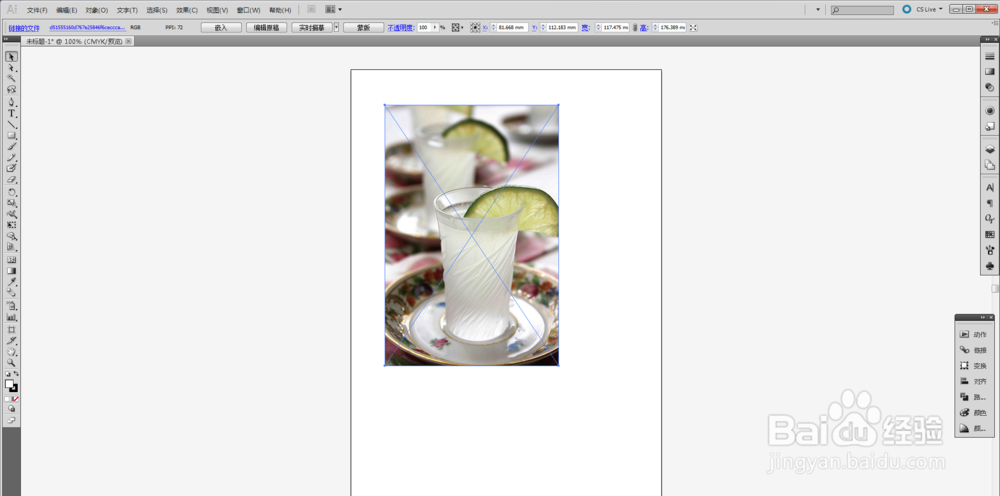
Task: Toggle constrain width and height proportions link
Action: pyautogui.click(x=635, y=27)
